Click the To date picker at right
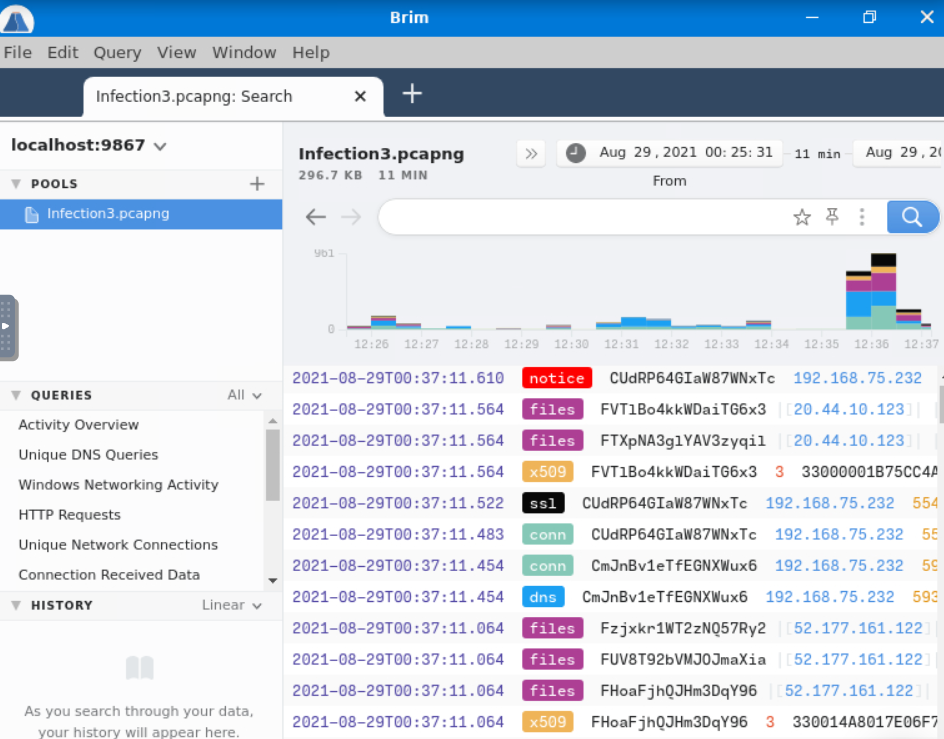 (899, 153)
